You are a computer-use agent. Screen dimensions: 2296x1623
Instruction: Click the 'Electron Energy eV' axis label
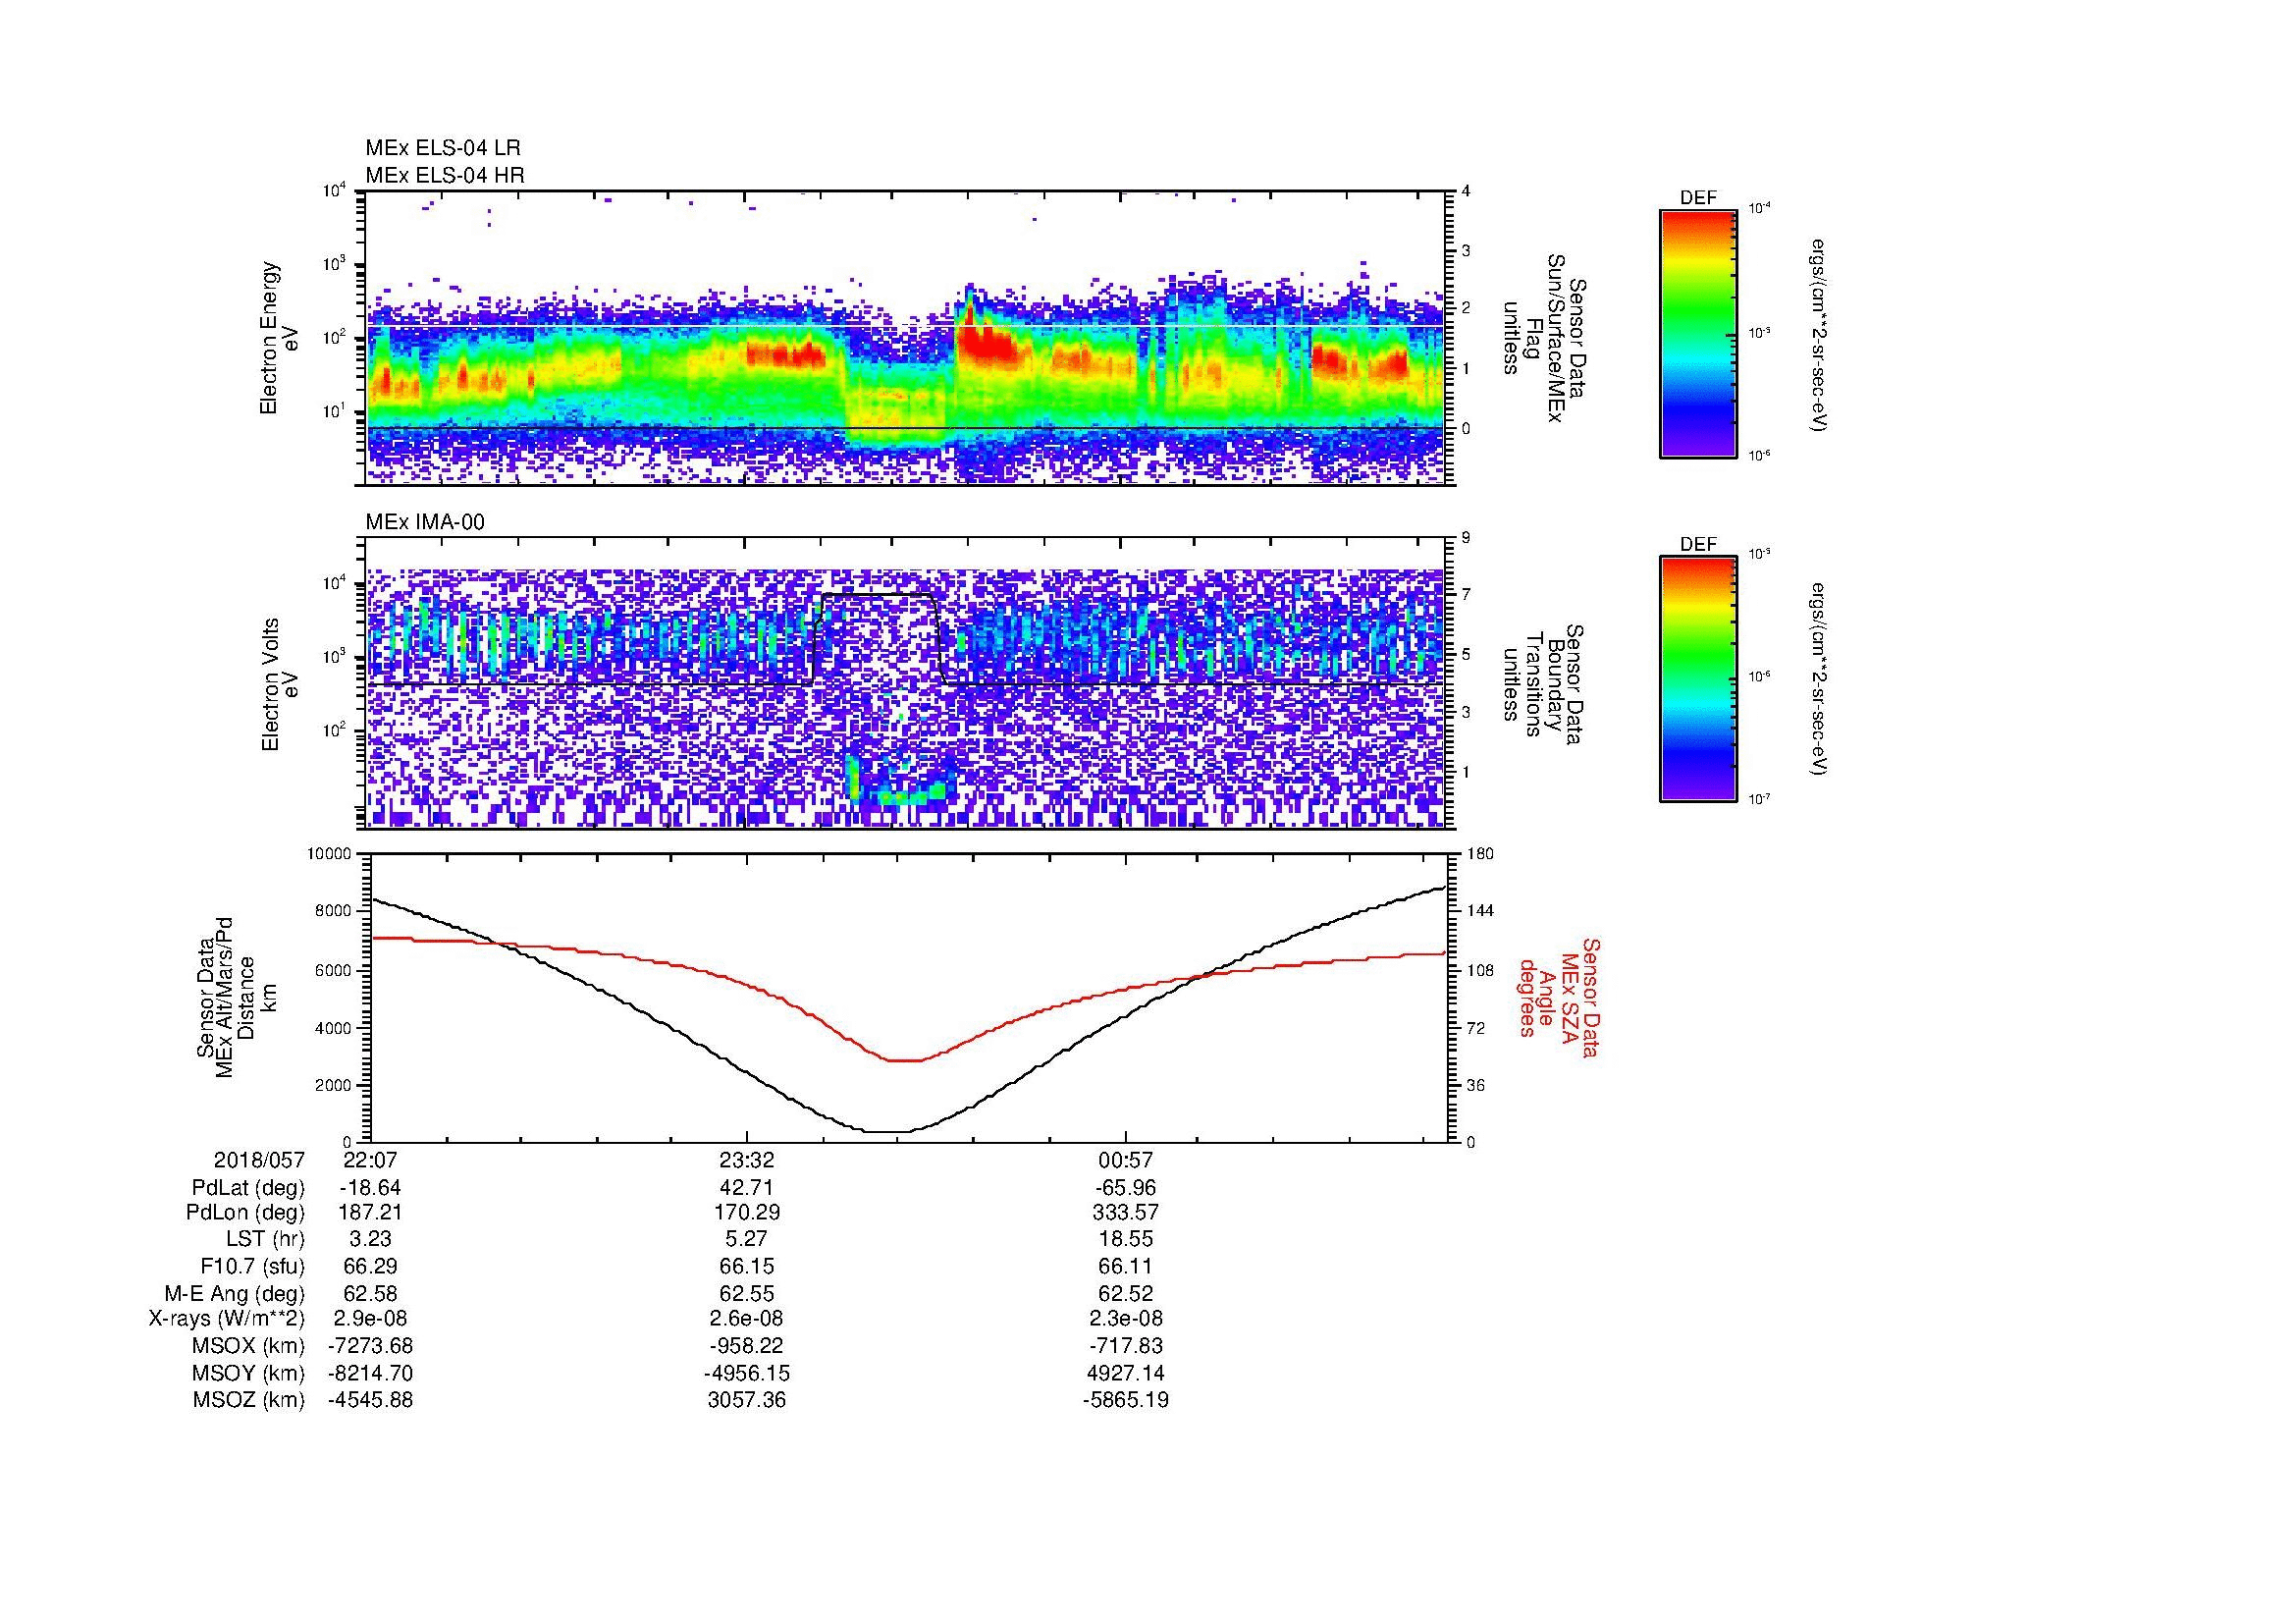coord(279,338)
